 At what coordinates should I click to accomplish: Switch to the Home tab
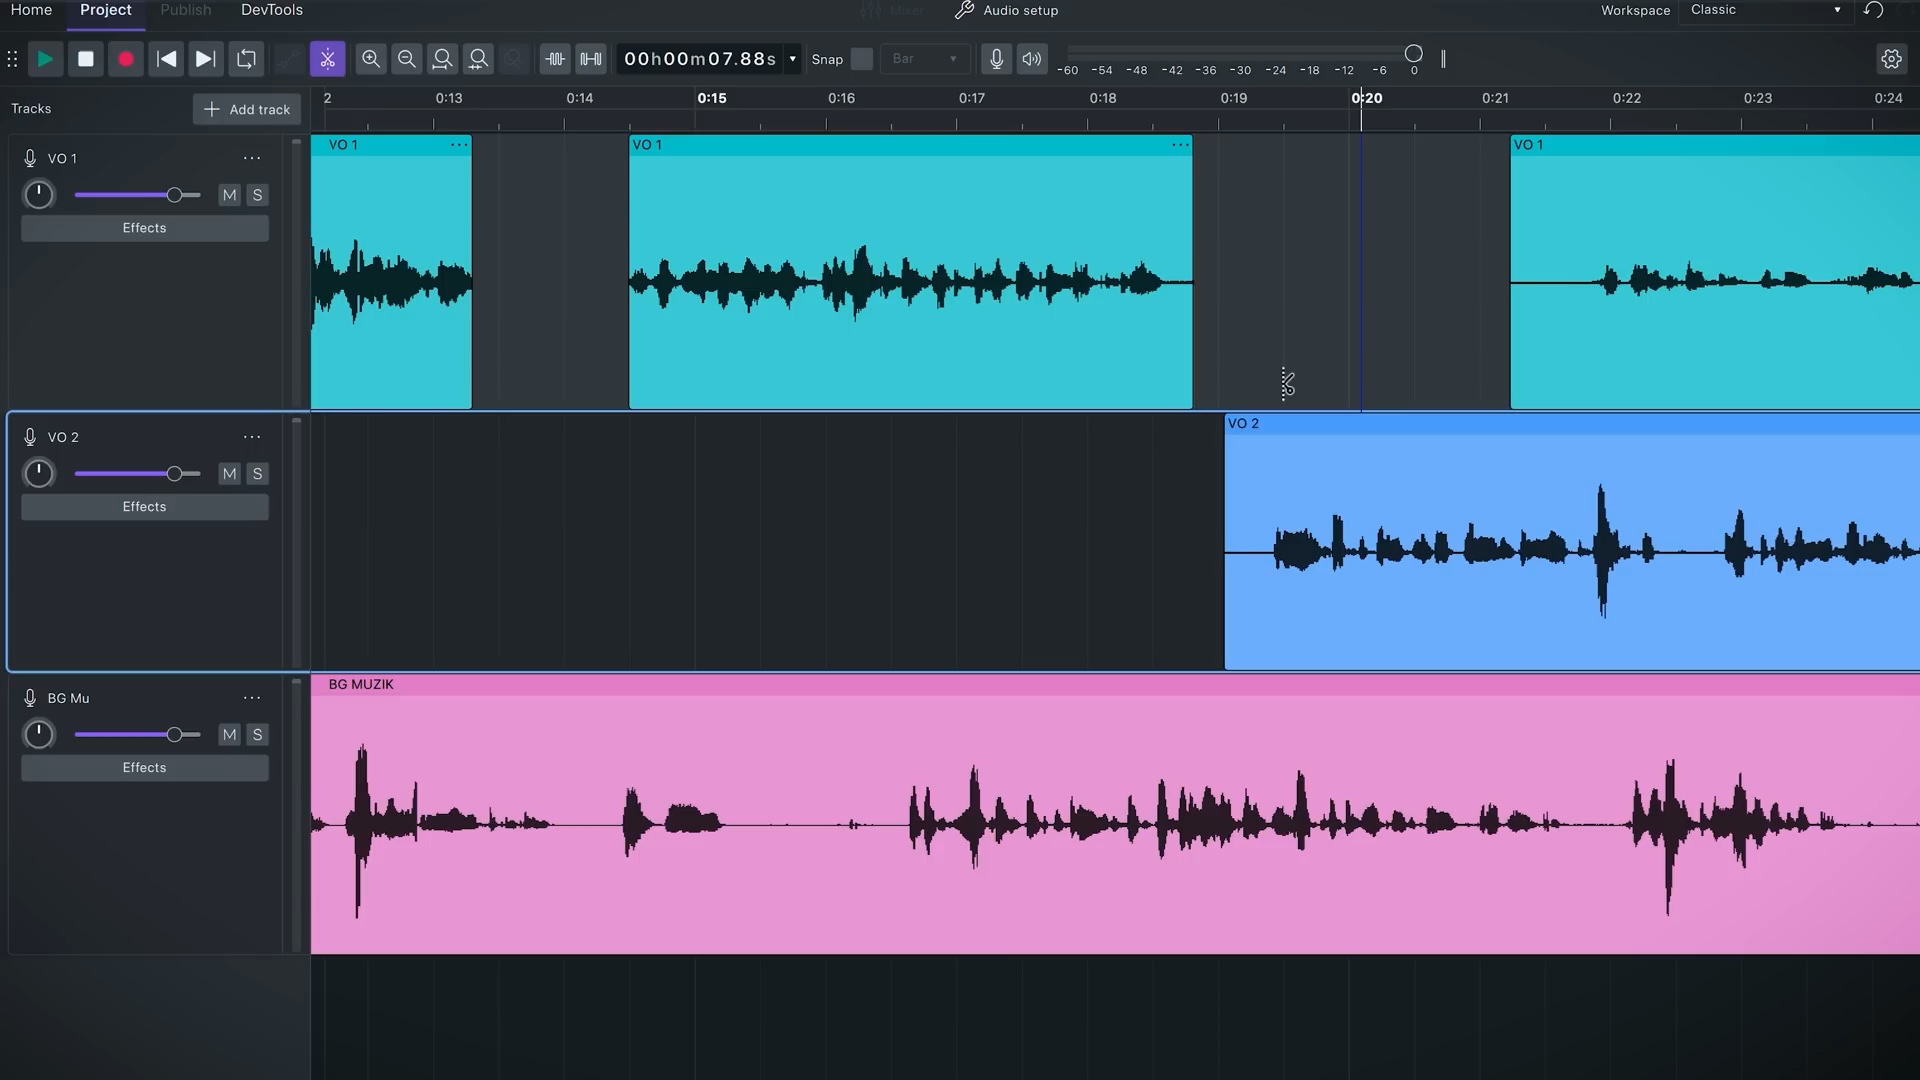(31, 10)
